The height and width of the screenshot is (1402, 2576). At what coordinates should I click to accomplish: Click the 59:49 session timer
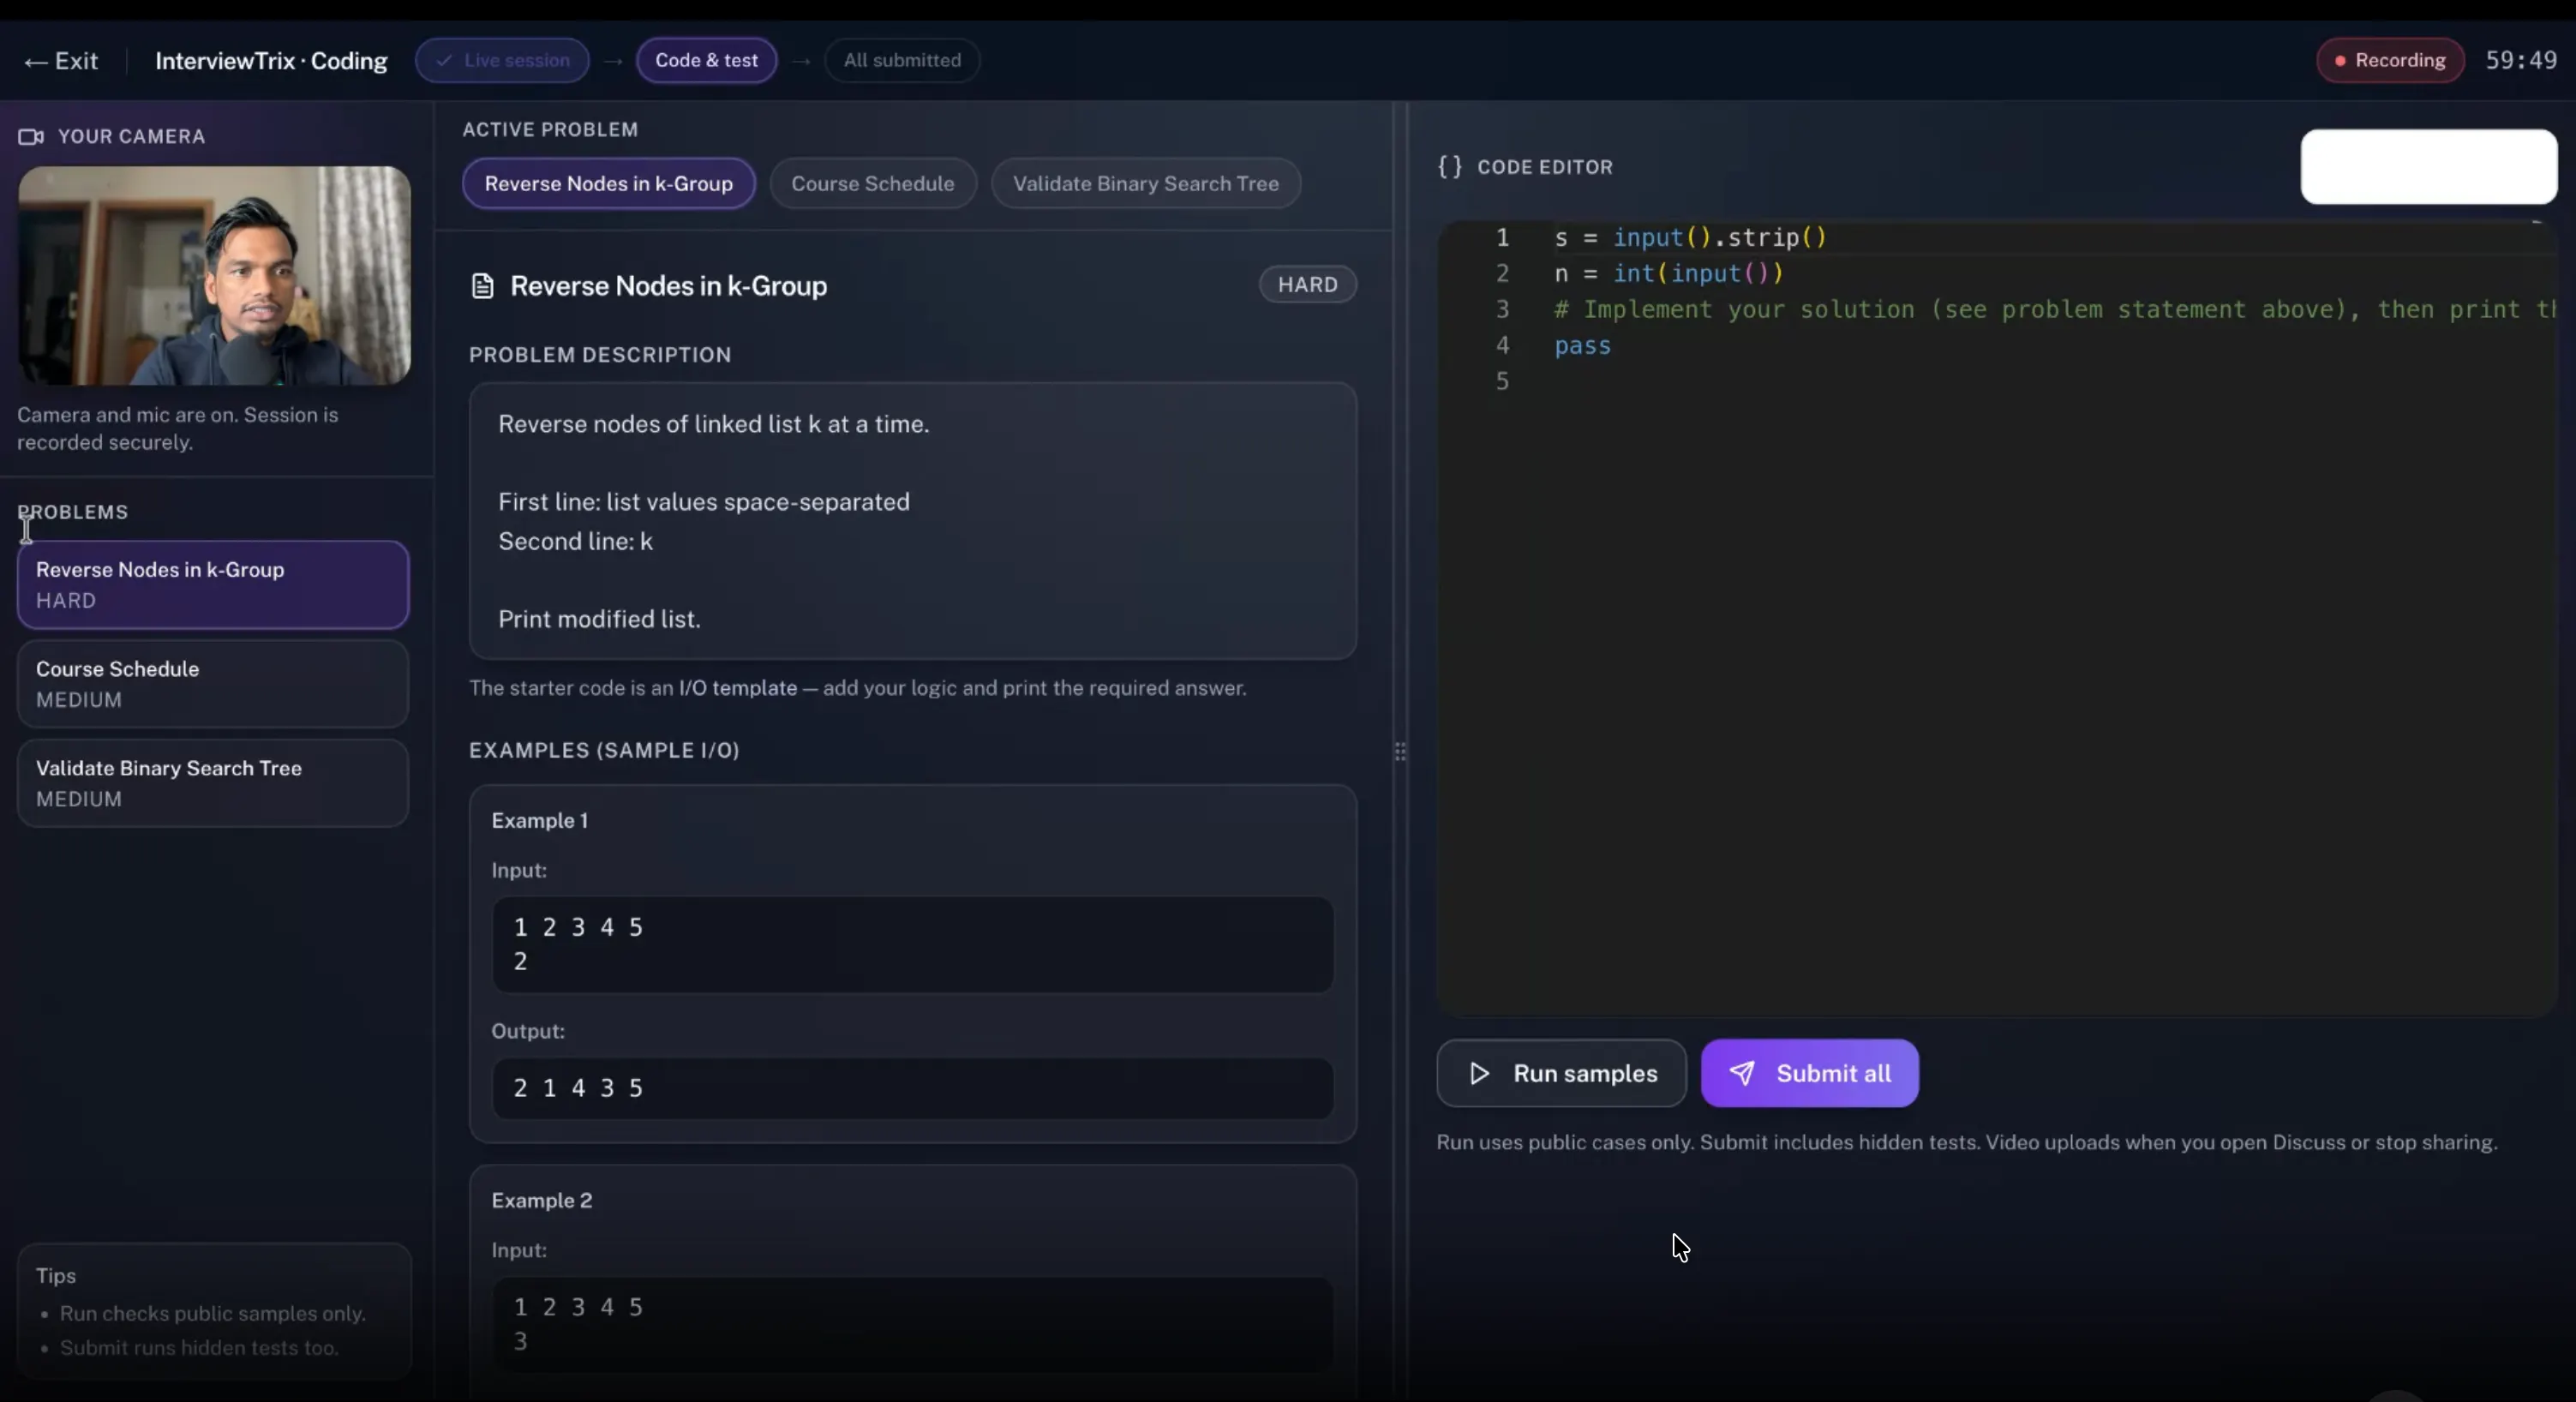click(2521, 61)
